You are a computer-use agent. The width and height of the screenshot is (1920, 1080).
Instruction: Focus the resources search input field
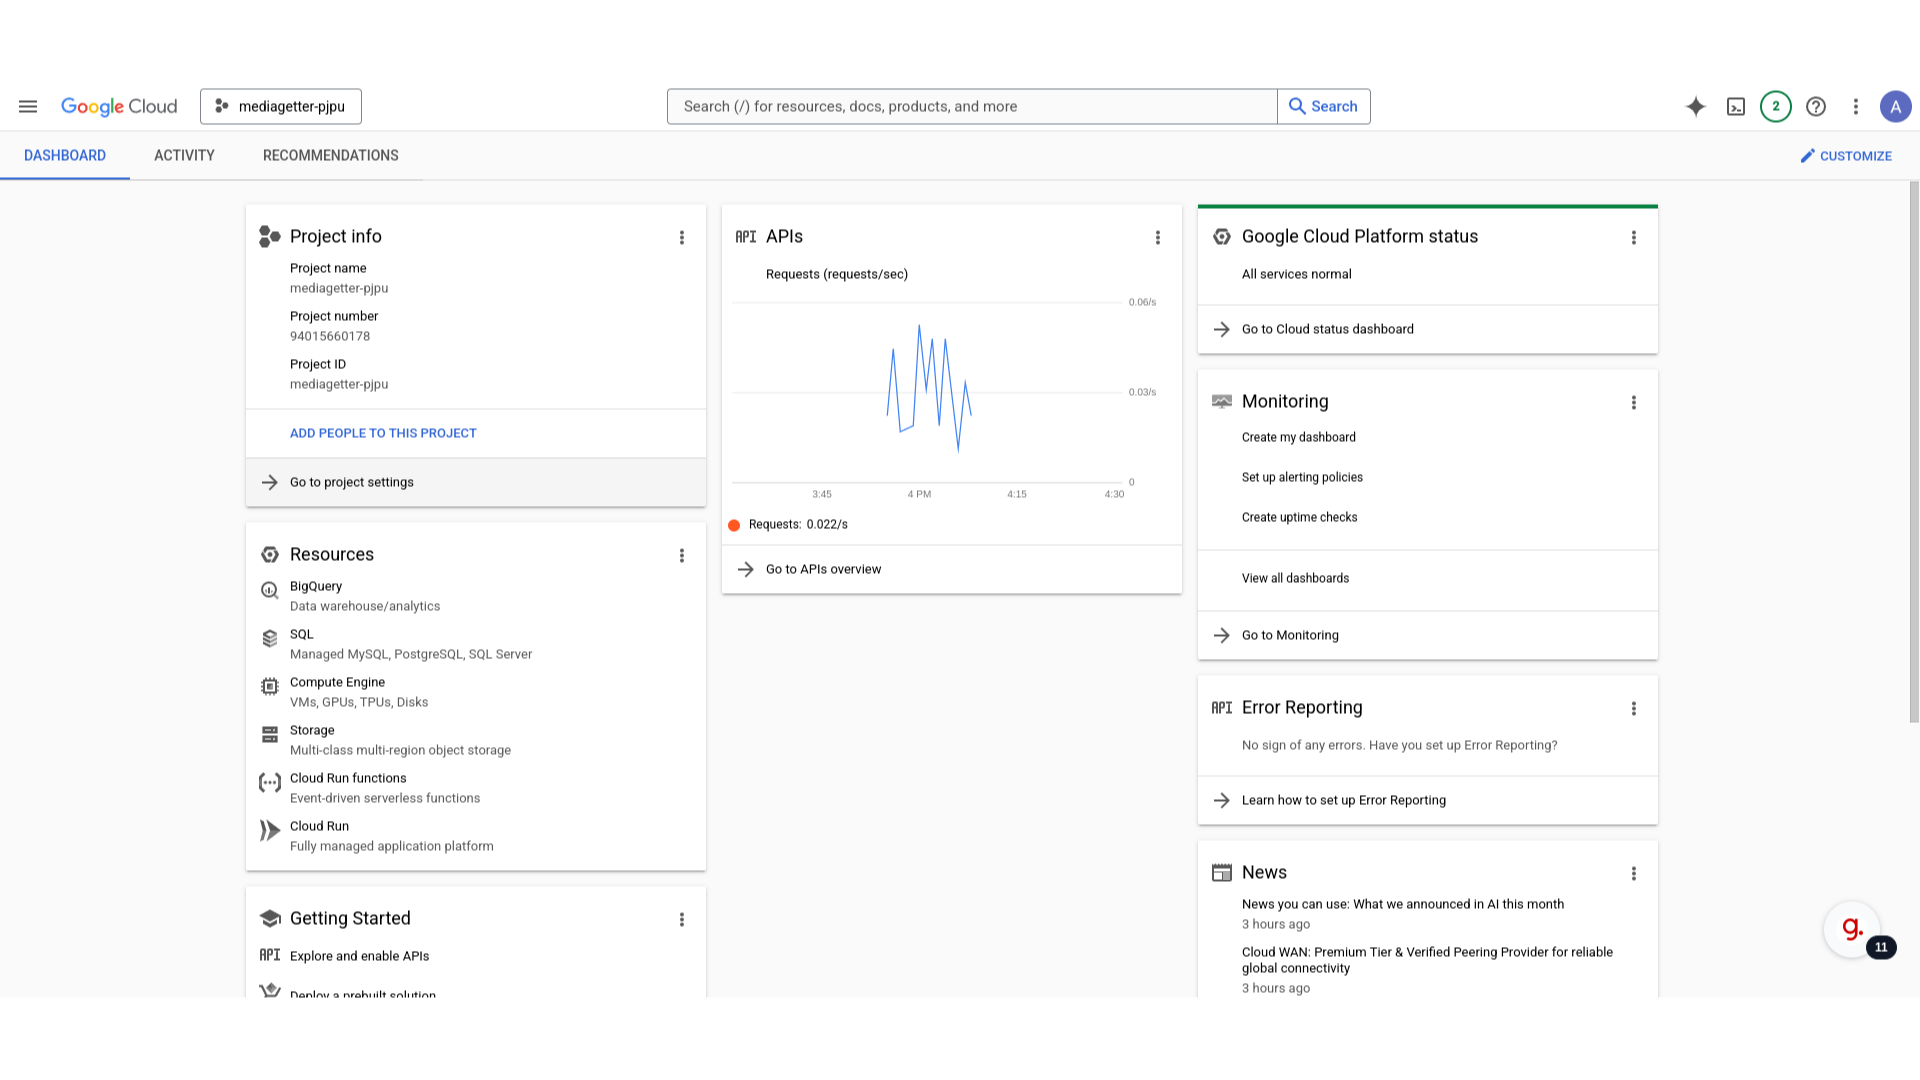coord(972,106)
